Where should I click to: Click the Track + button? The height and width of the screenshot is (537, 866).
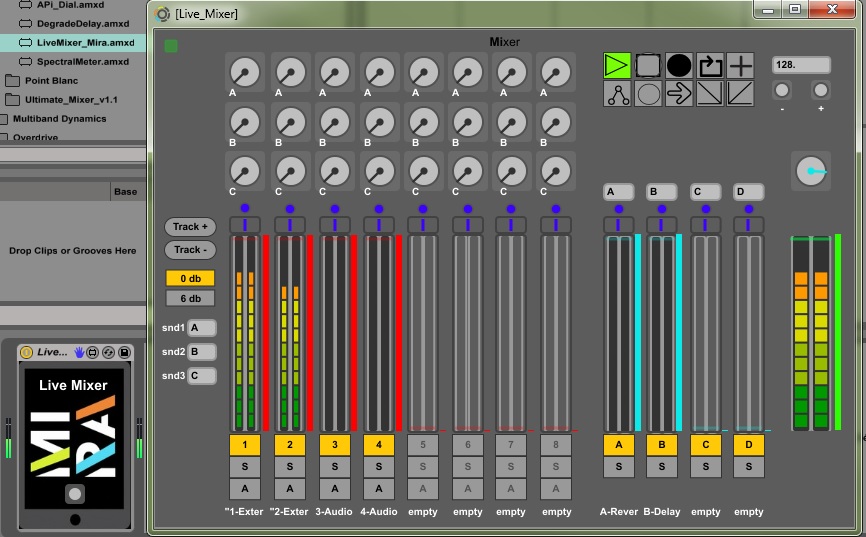pos(190,227)
